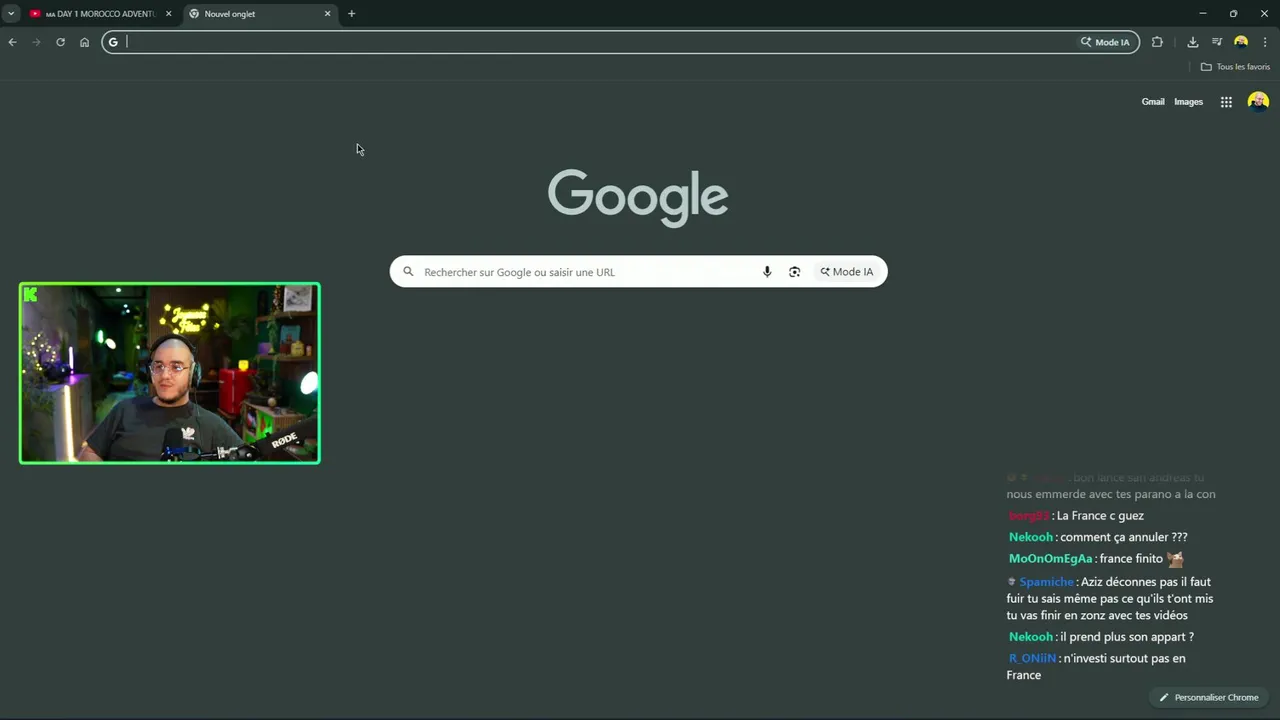1280x720 pixels.
Task: Click chat username Nekooh asking comment ça annuler
Action: 1030,537
